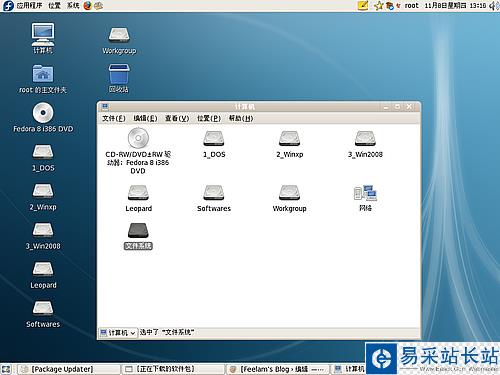Open the 应用程序 (Applications) panel menu
This screenshot has height=375, width=500.
[x=29, y=5]
